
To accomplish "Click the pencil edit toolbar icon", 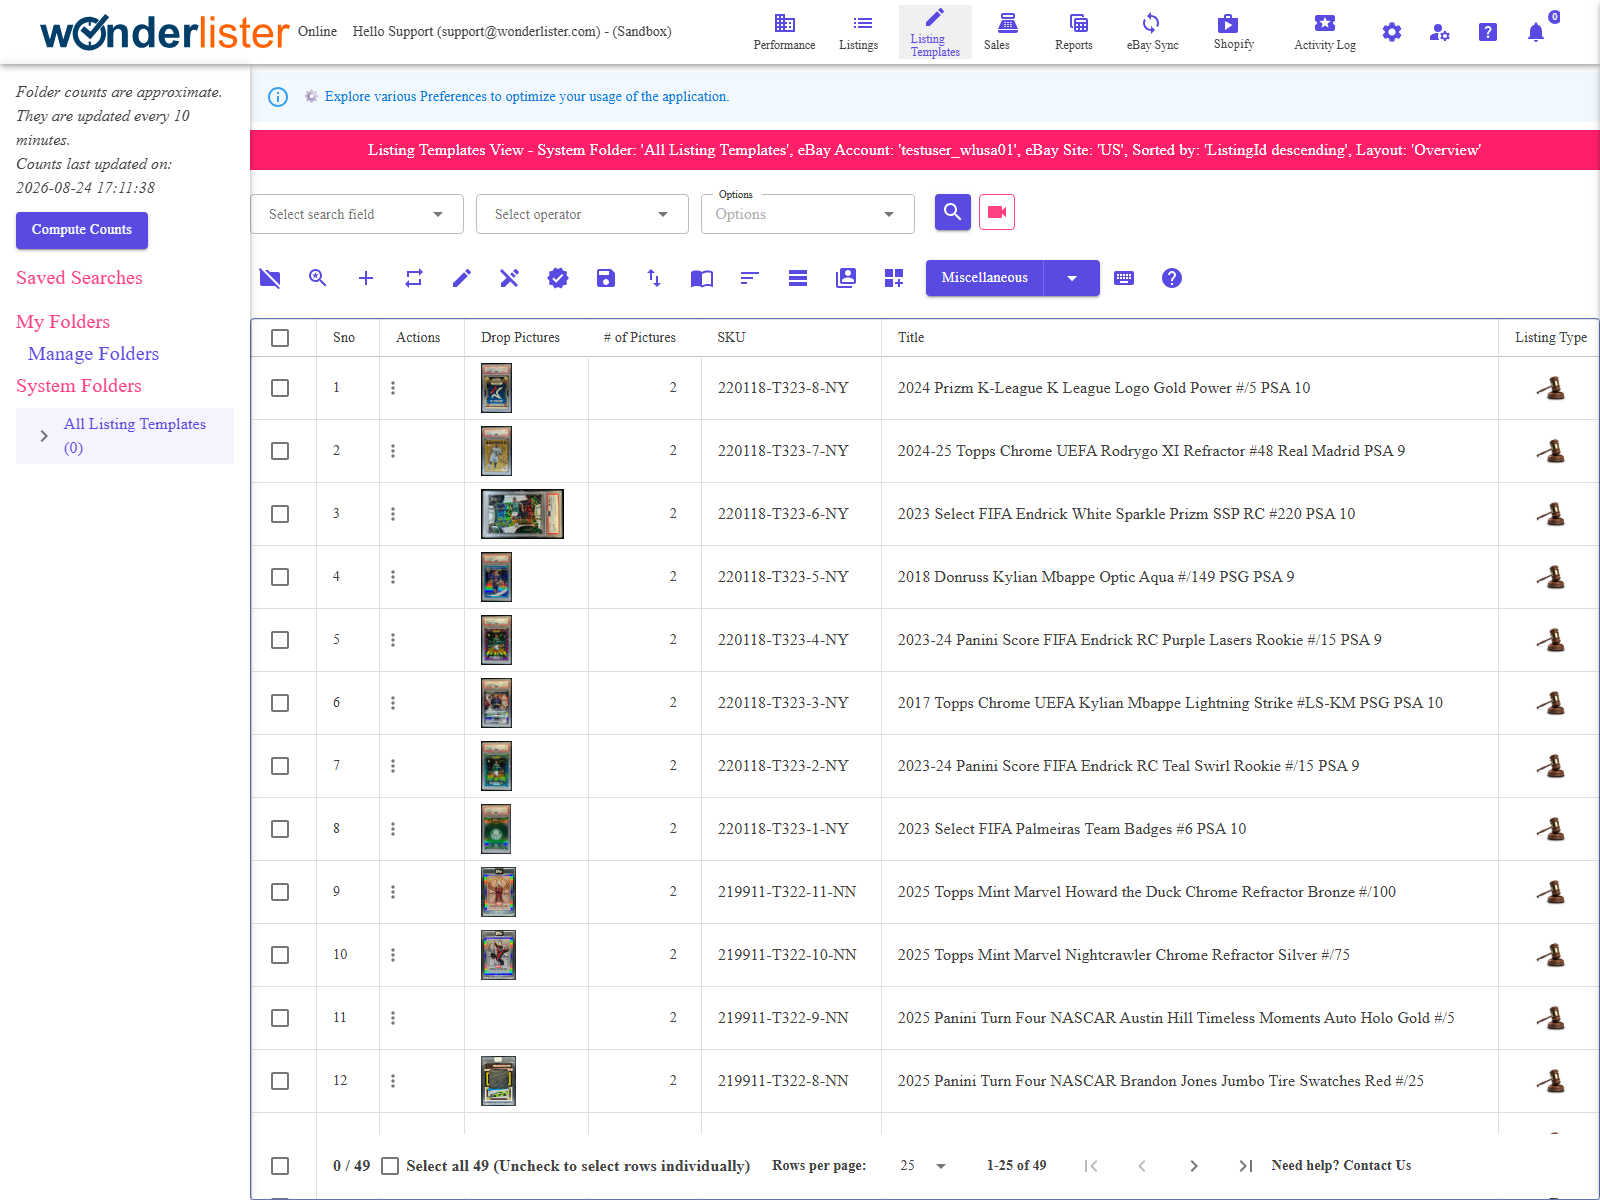I will point(462,278).
